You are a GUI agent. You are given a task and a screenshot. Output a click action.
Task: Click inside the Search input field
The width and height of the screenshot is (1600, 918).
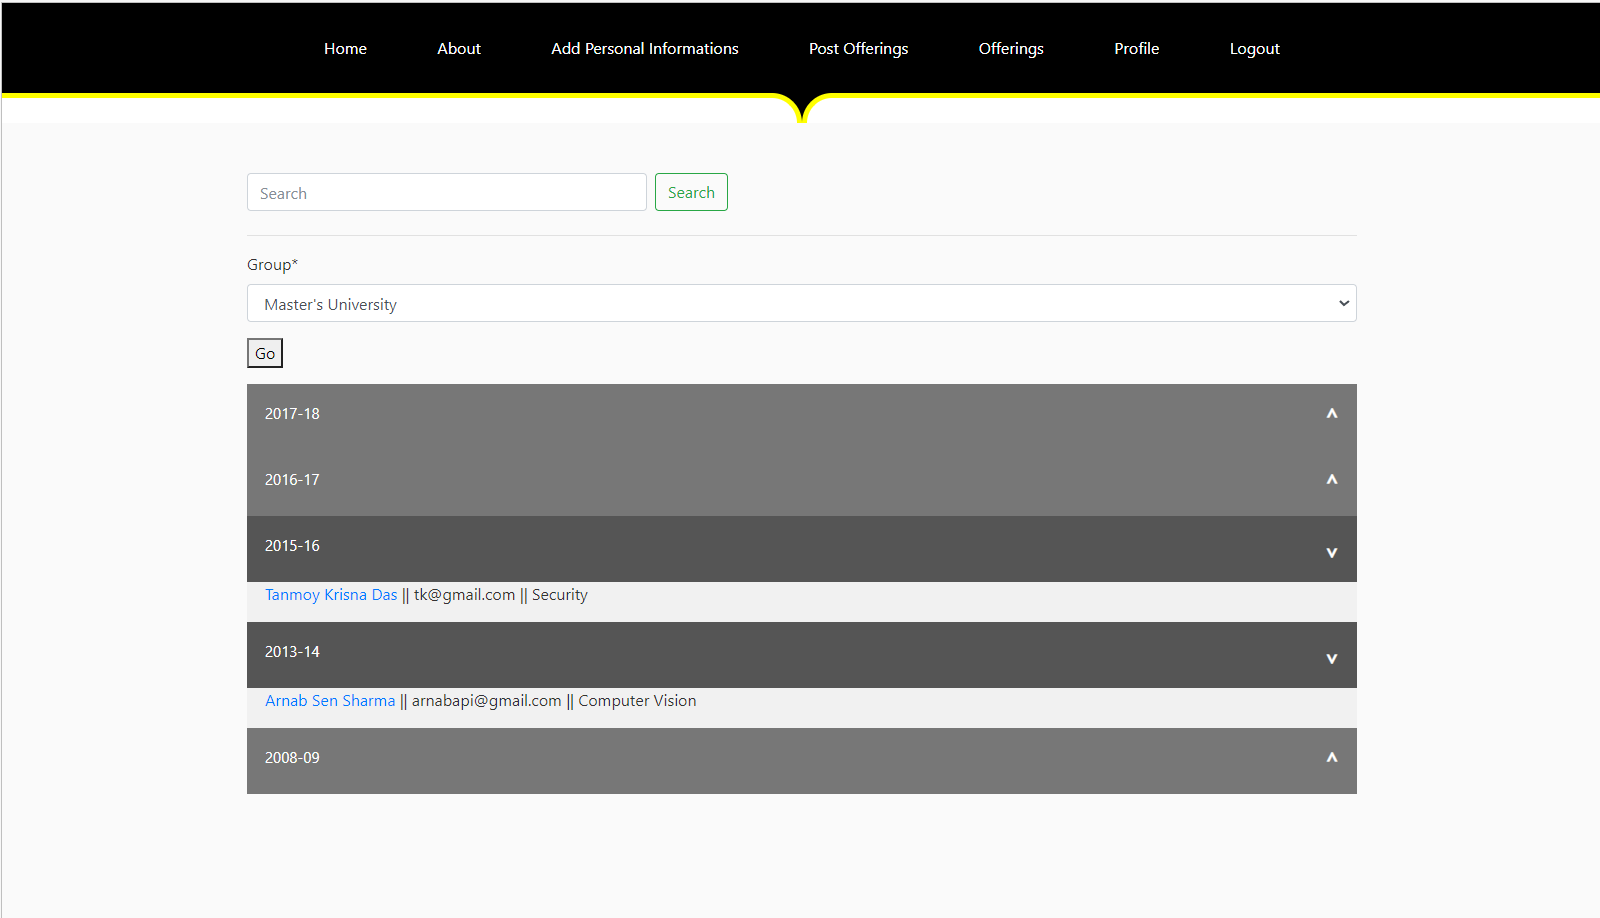446,192
